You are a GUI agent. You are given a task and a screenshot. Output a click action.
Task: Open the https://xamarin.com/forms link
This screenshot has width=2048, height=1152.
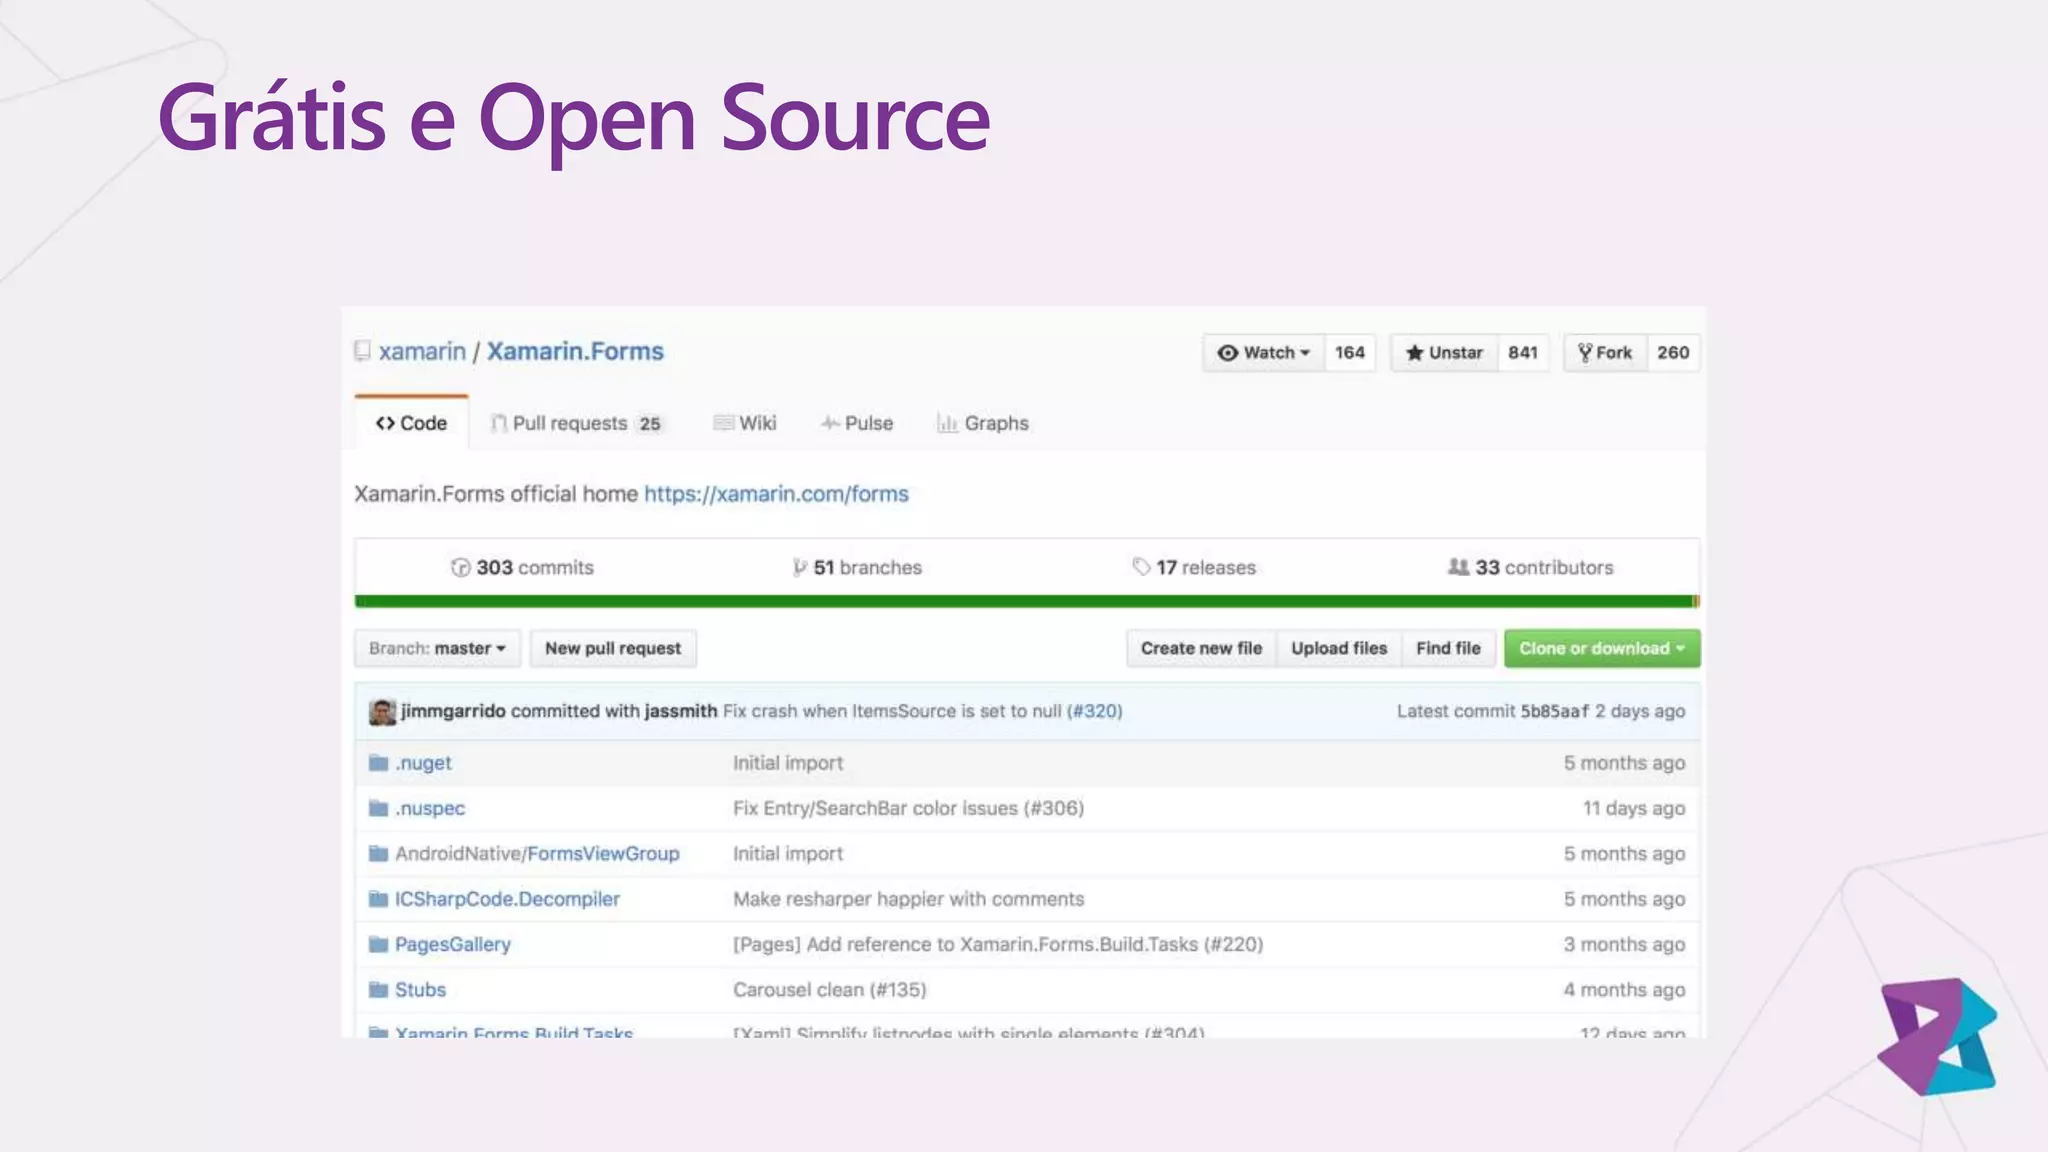pos(776,494)
